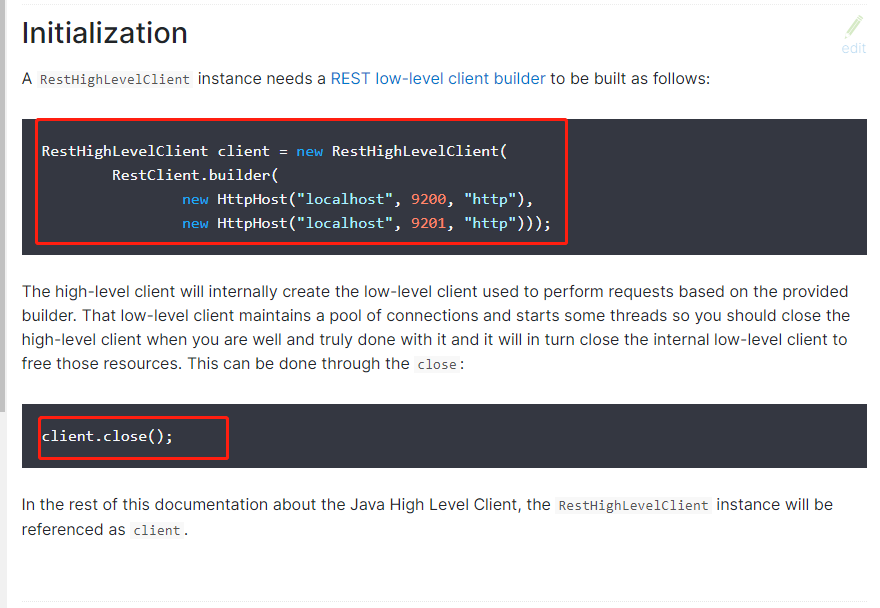Click the port number 9200 in code
The image size is (880, 608).
coord(428,199)
